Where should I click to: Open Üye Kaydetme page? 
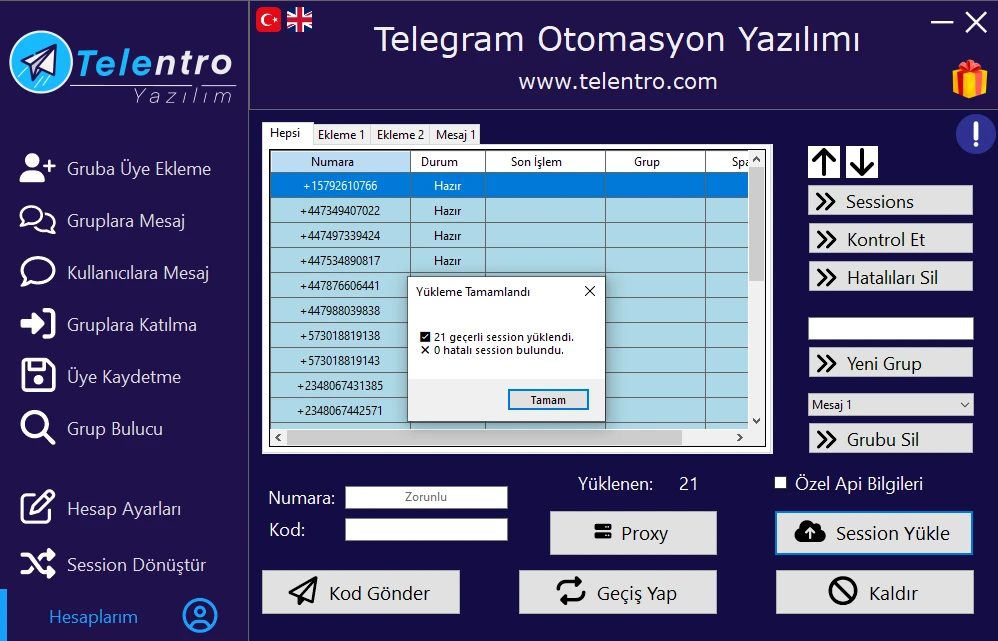tap(101, 377)
